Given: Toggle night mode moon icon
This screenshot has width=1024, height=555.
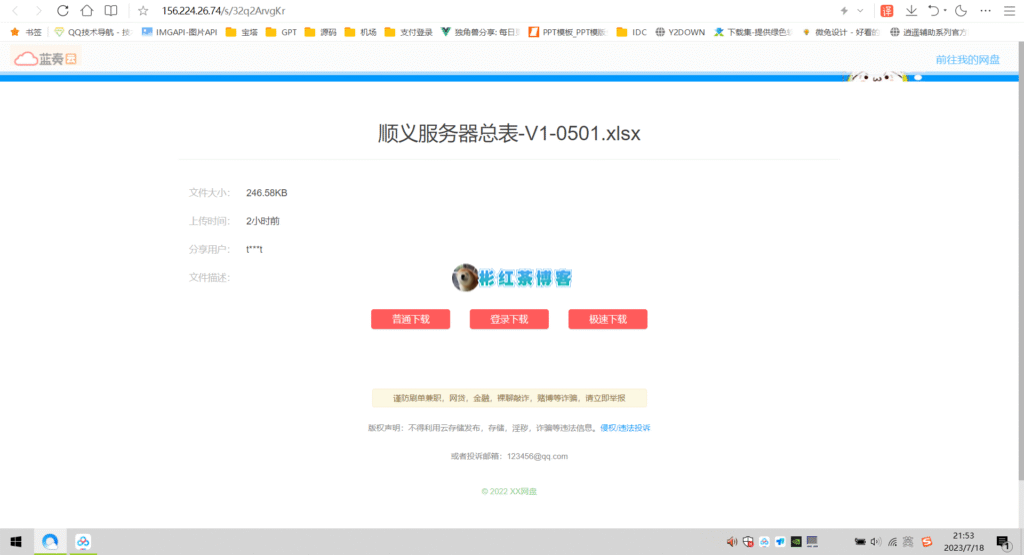Looking at the screenshot, I should pyautogui.click(x=961, y=10).
